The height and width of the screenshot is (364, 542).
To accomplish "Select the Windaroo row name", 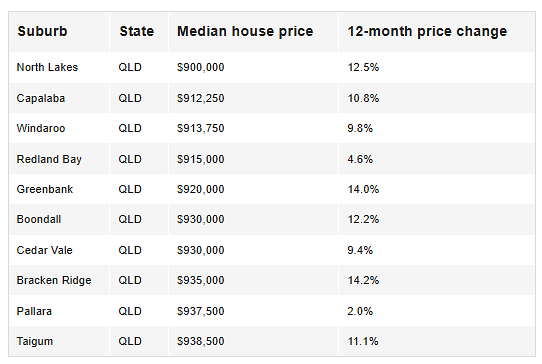I will pos(41,128).
